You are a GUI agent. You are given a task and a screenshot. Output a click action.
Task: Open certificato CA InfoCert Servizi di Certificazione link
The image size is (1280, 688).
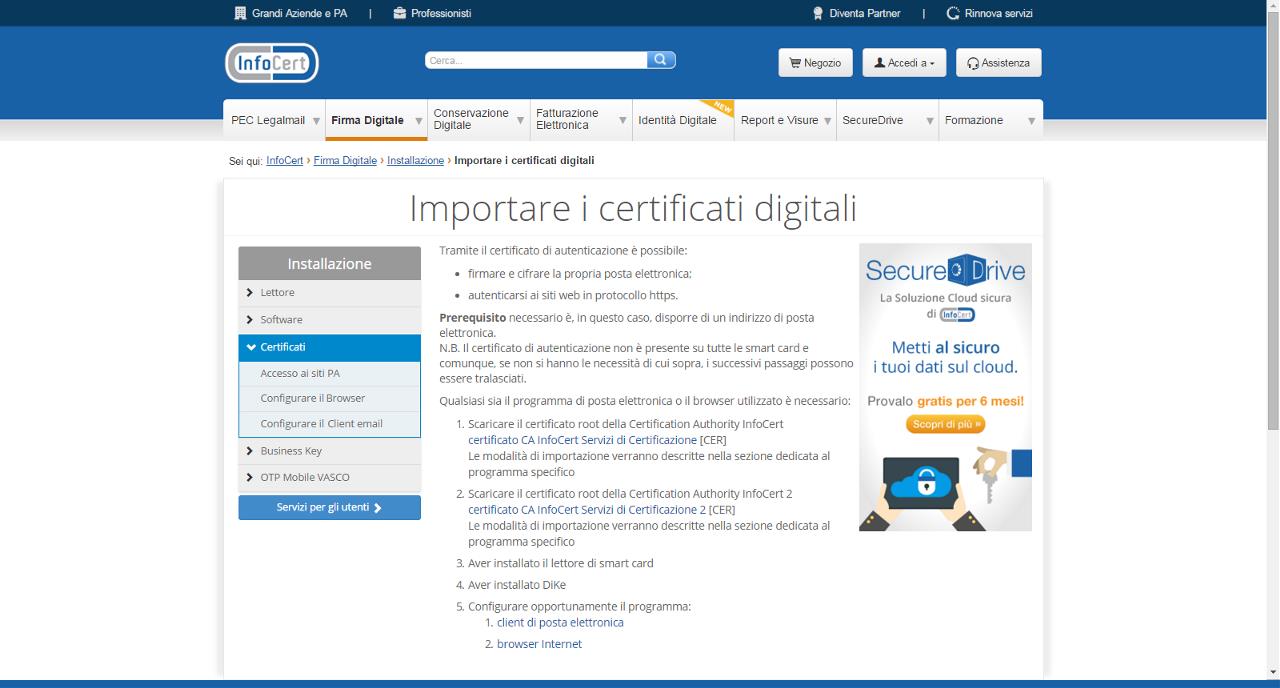point(582,440)
